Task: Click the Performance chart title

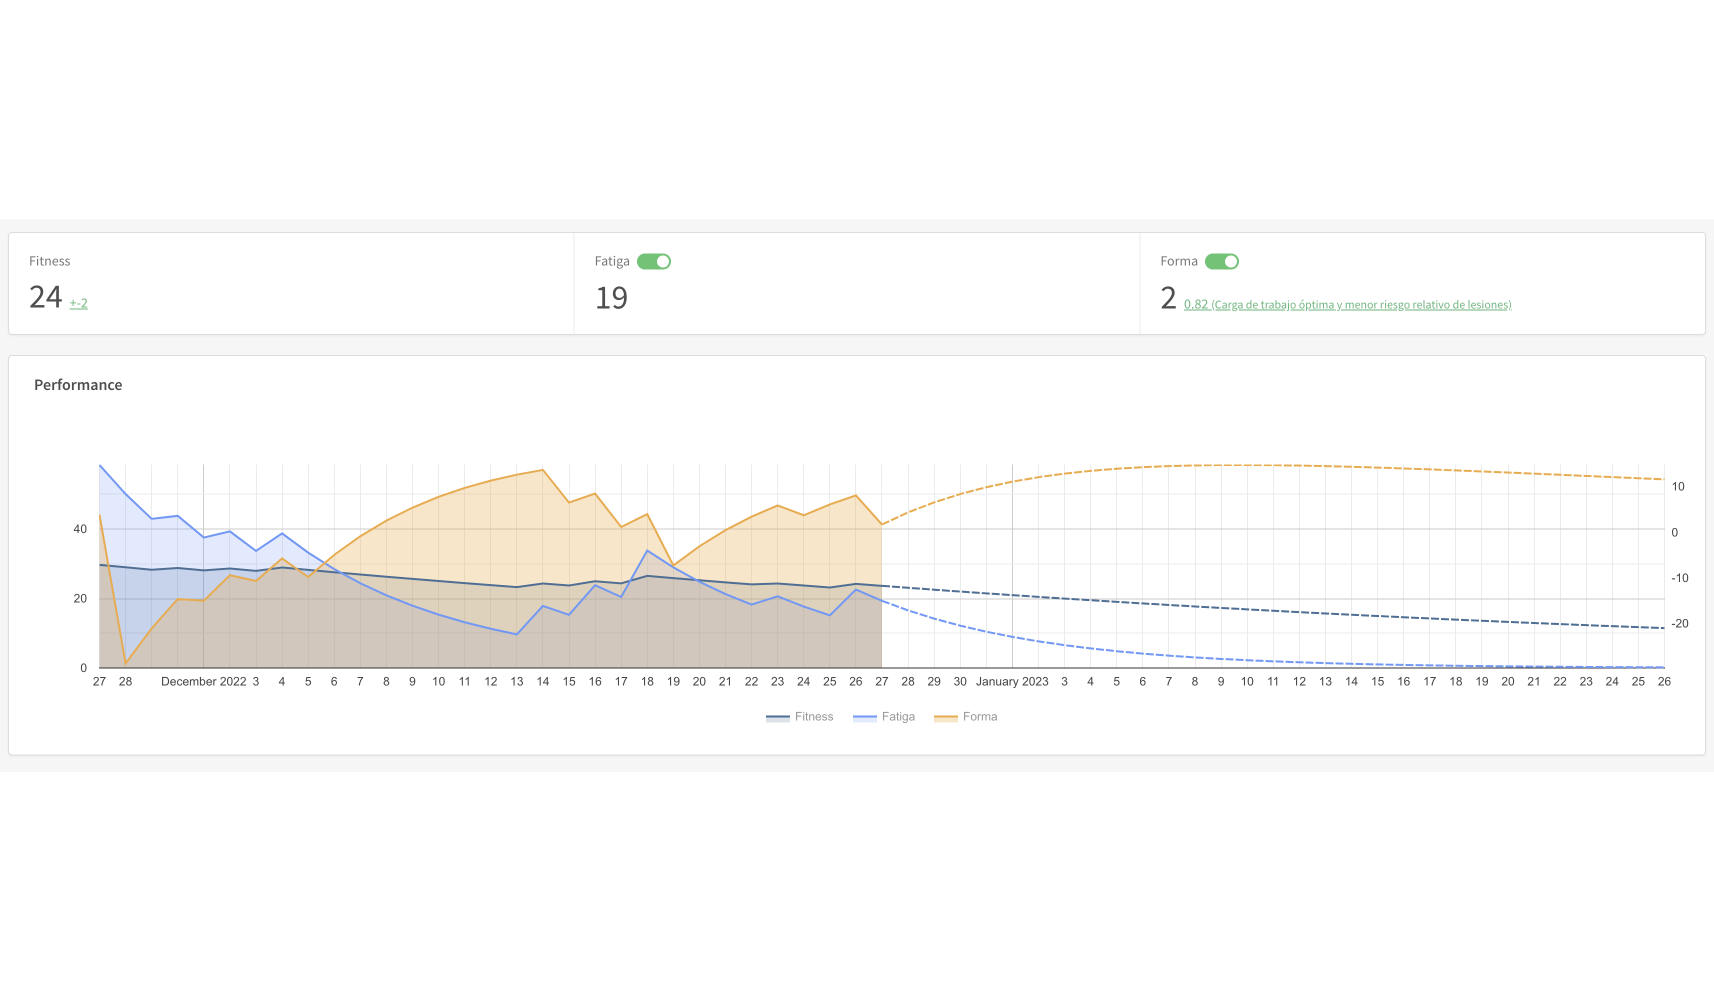Action: coord(78,385)
